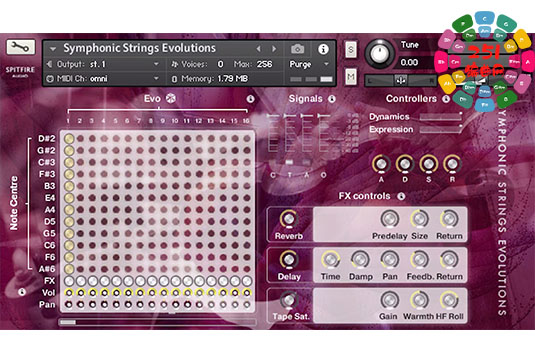Click the Reverb Return knob
Viewport: 535px width, 363px height.
pos(449,219)
